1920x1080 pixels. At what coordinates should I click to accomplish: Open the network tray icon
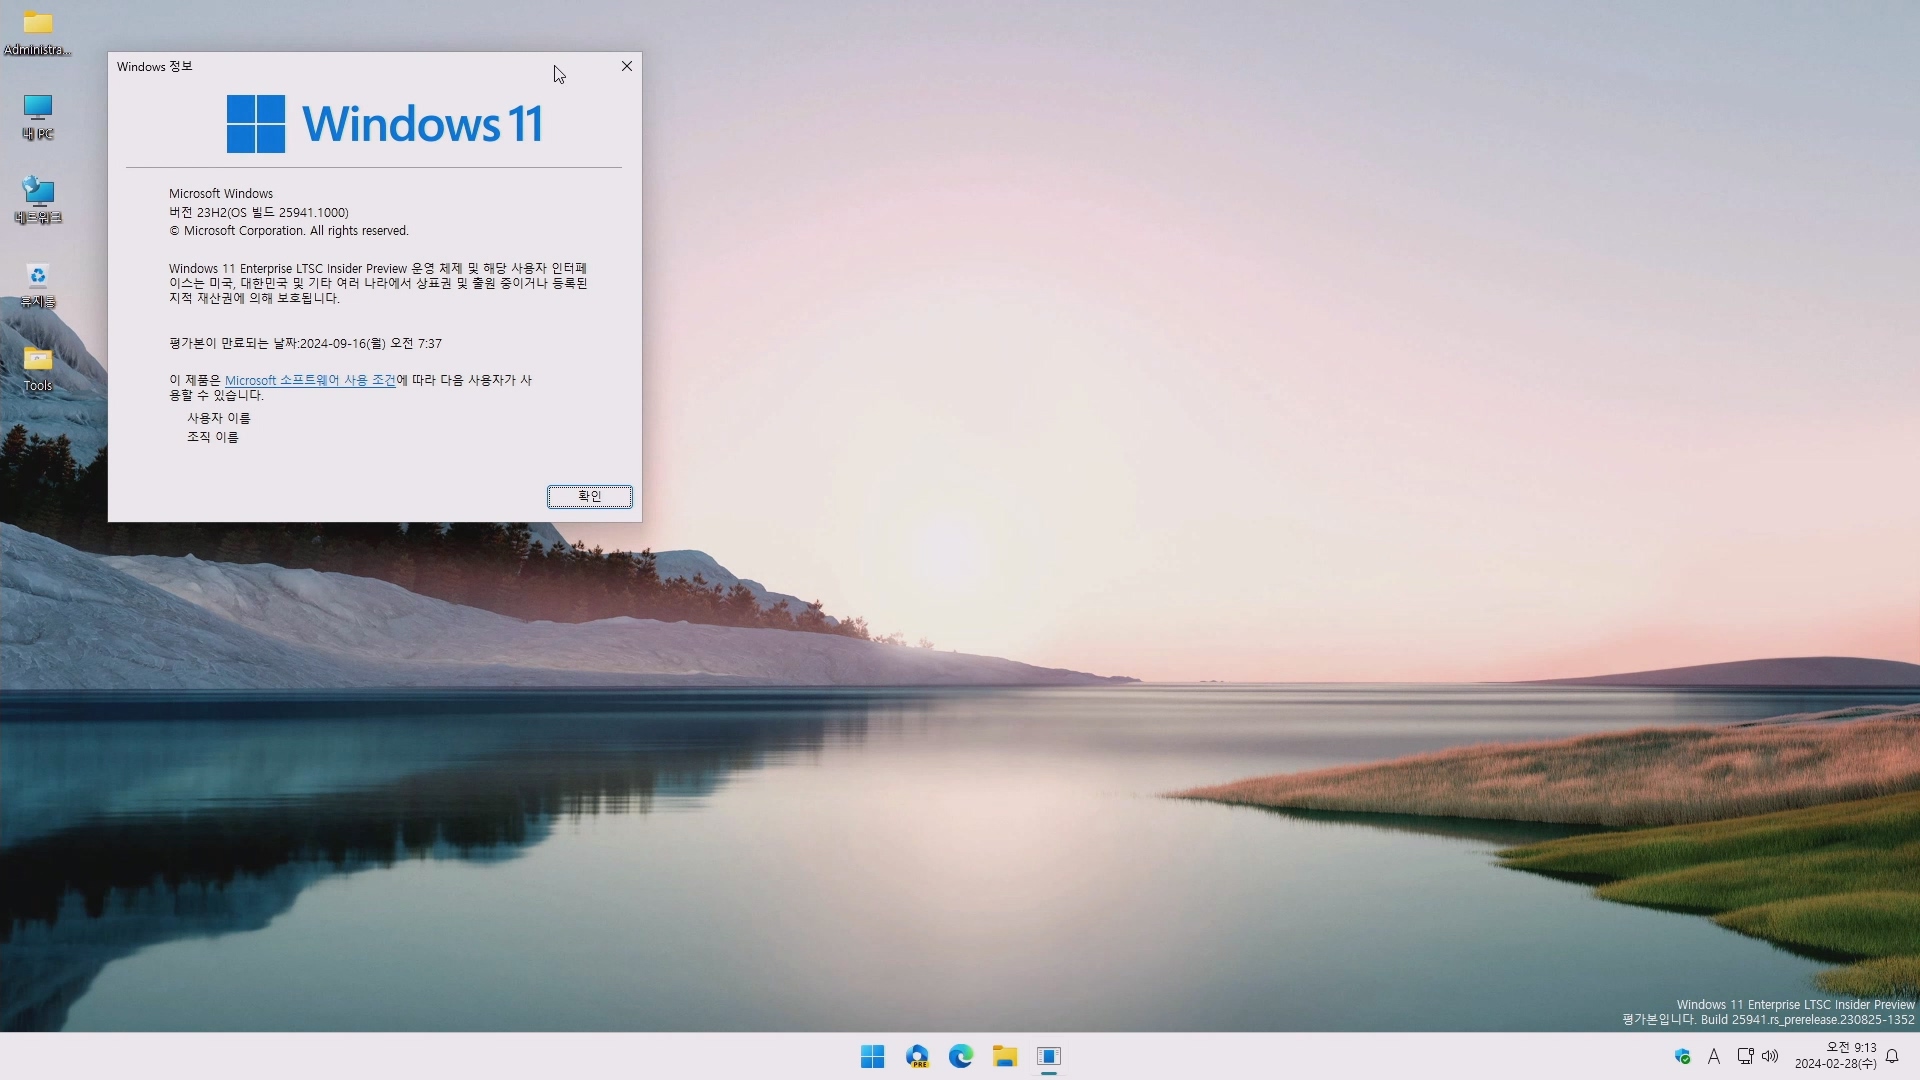(1745, 1056)
